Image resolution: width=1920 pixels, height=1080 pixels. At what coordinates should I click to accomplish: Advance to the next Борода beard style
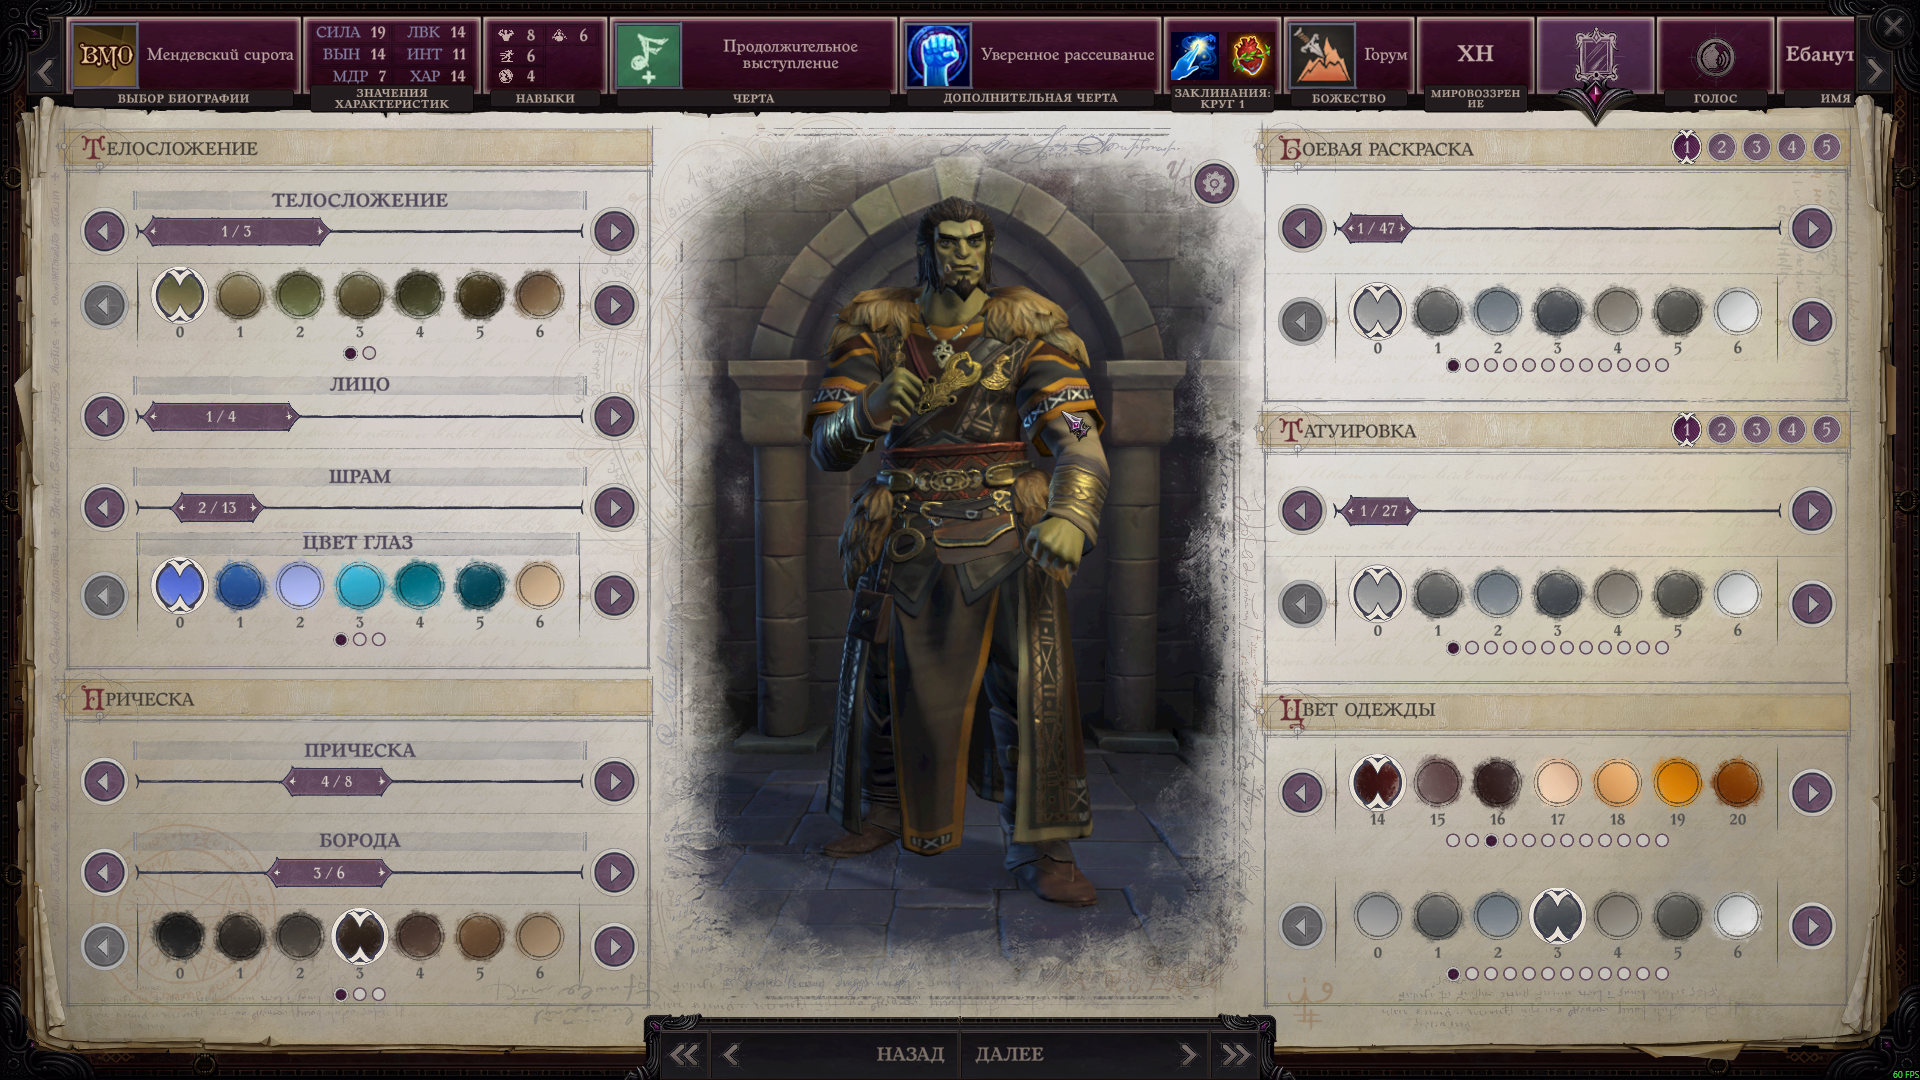(614, 872)
